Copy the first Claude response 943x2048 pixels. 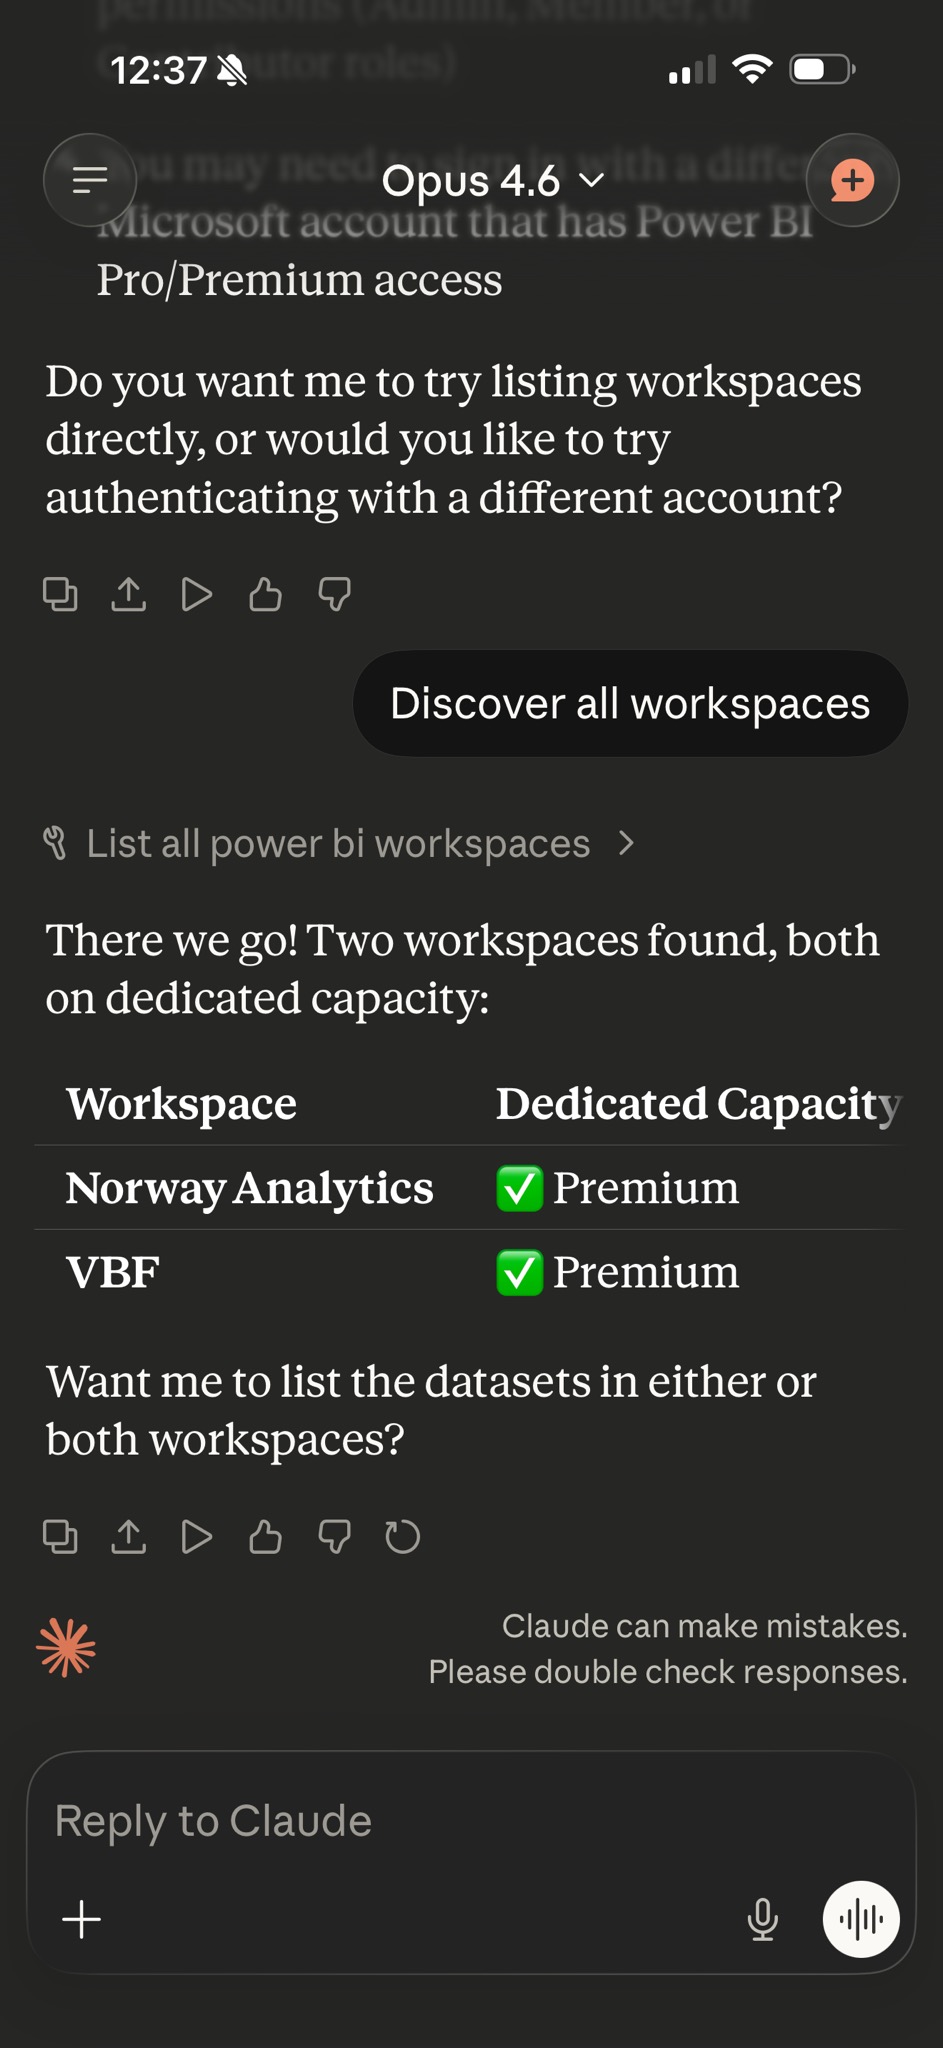[x=61, y=593]
